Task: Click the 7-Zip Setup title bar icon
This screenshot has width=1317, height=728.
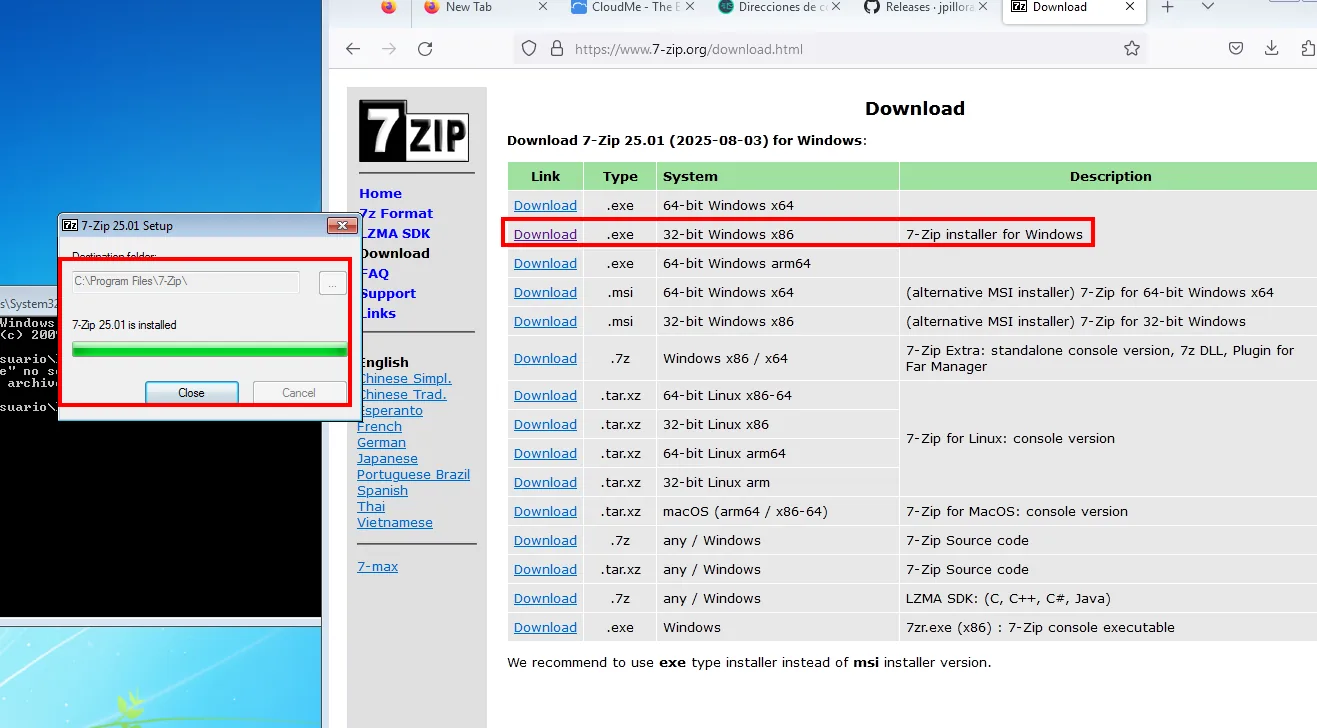Action: coord(70,225)
